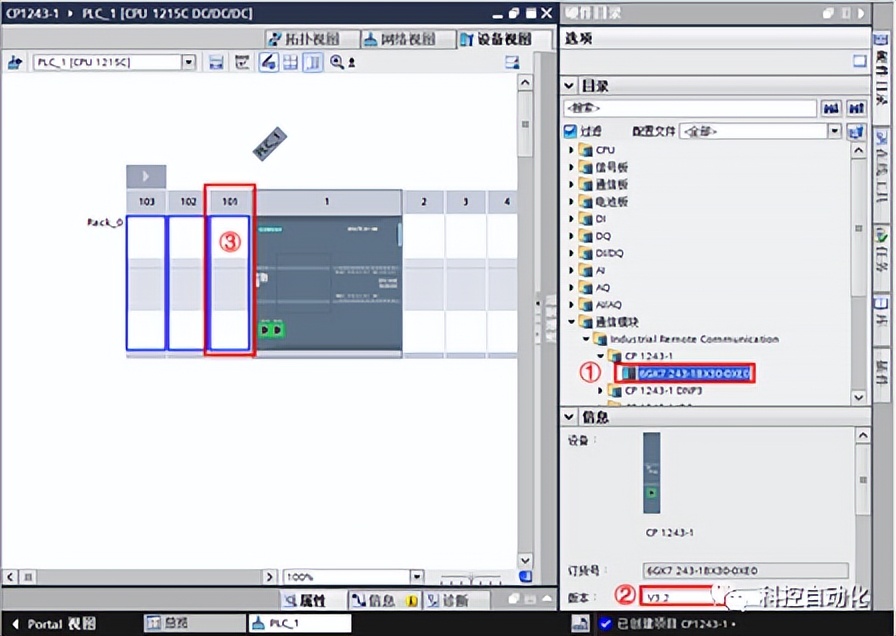
Task: Click the go-to-network-view icon left of device selector
Action: [x=15, y=62]
